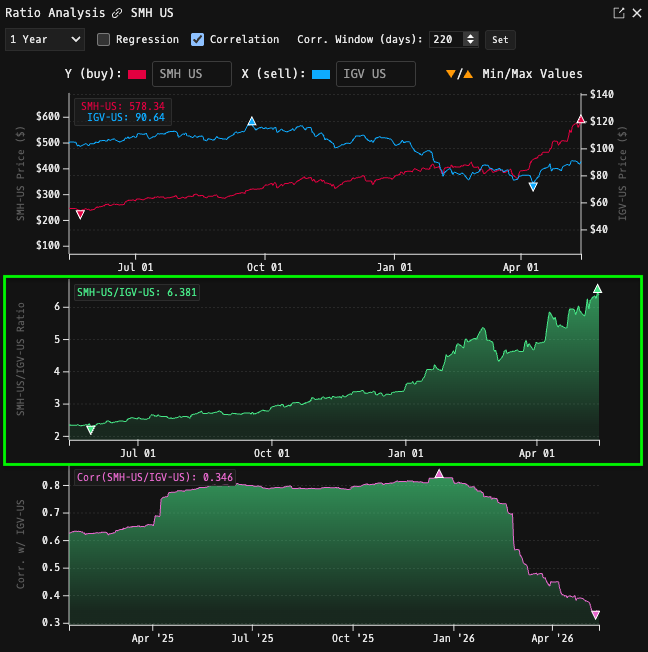Open the 1 Year period dropdown
This screenshot has width=648, height=652.
point(45,40)
